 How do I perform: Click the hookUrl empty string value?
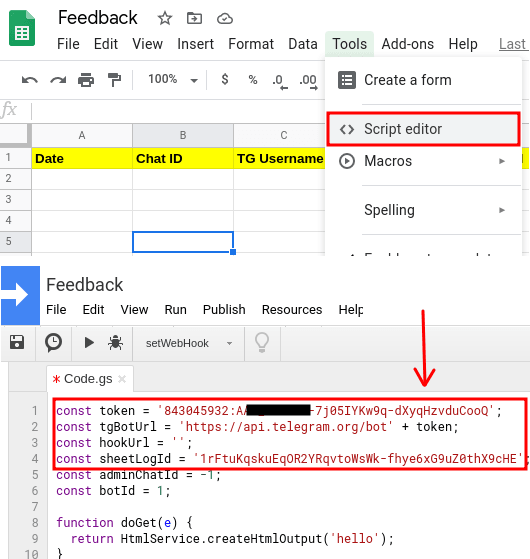[x=178, y=443]
